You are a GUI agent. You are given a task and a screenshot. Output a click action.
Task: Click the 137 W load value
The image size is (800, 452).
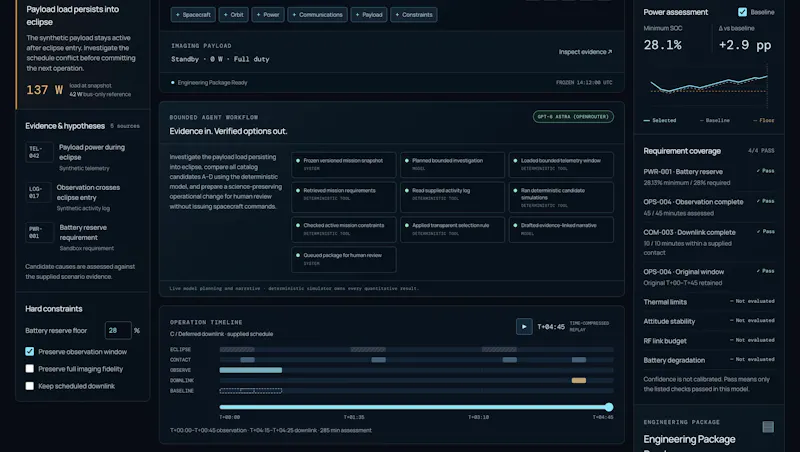pos(44,90)
